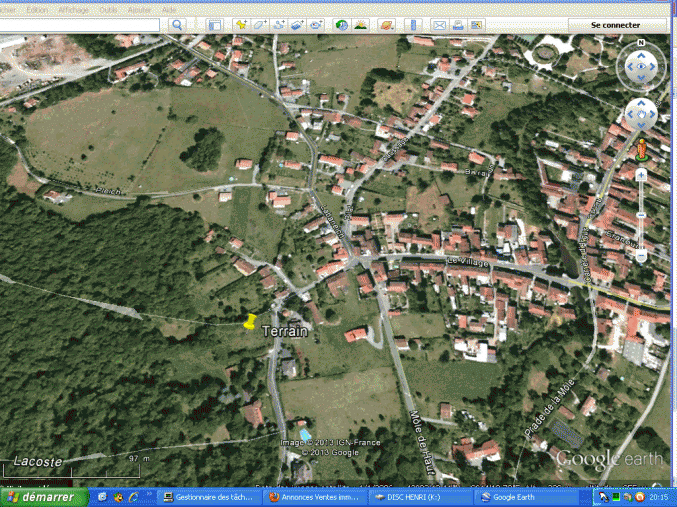
Task: Open the Affichage menu
Action: (73, 9)
